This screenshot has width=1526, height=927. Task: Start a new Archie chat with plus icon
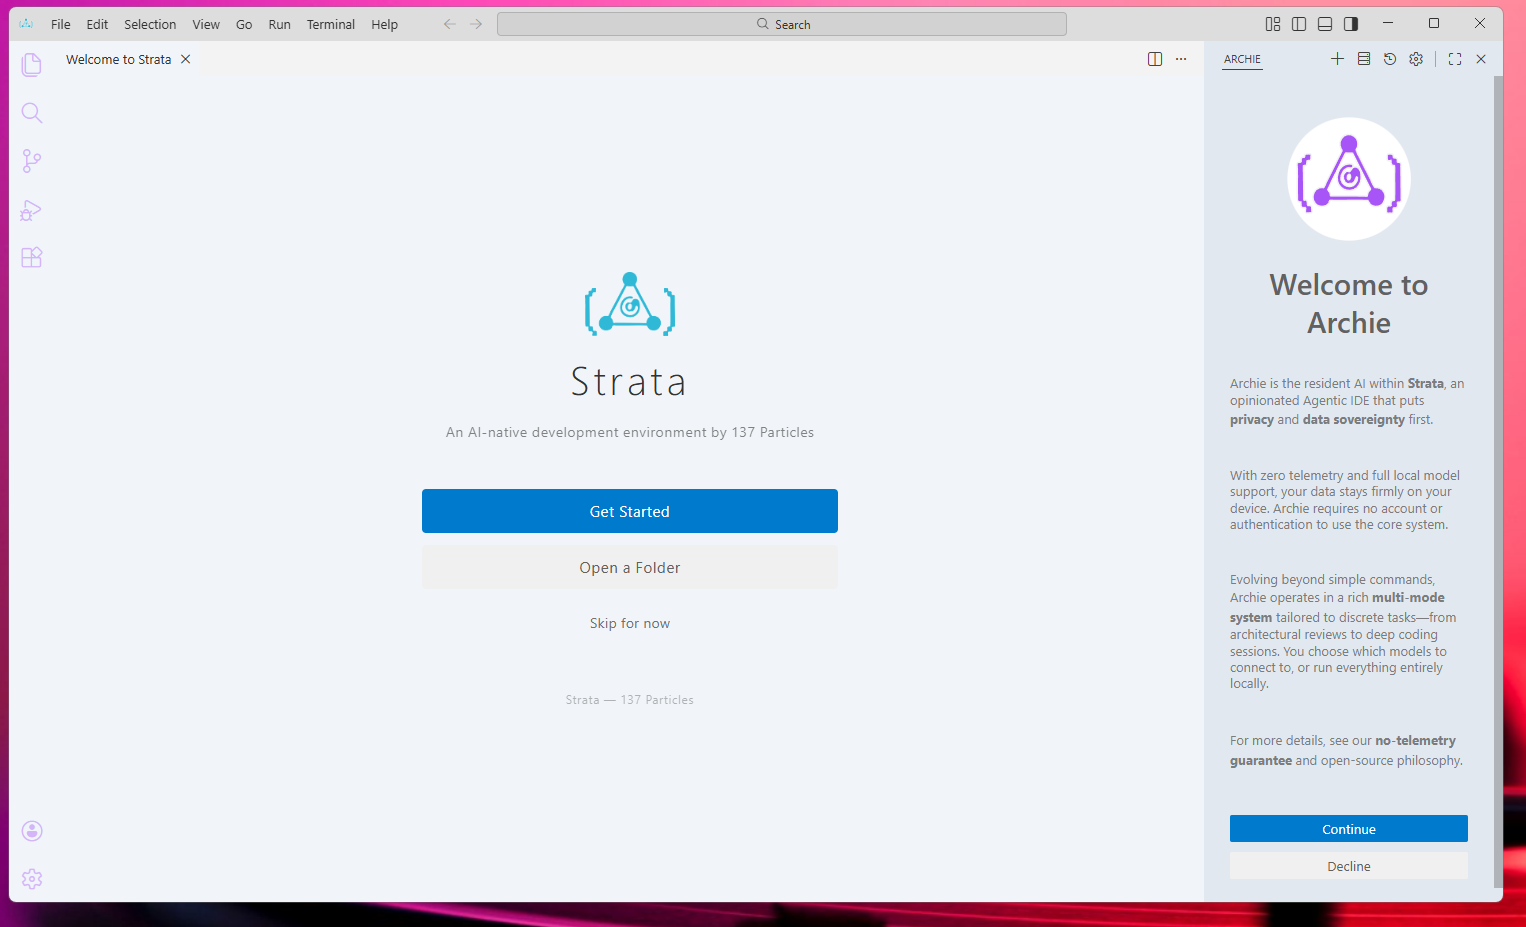[x=1337, y=59]
